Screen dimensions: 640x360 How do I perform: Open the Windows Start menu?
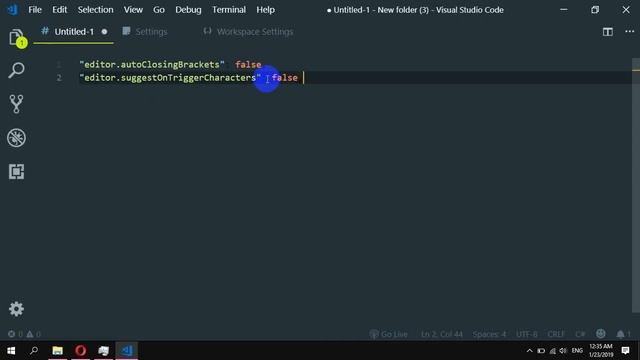(11, 351)
